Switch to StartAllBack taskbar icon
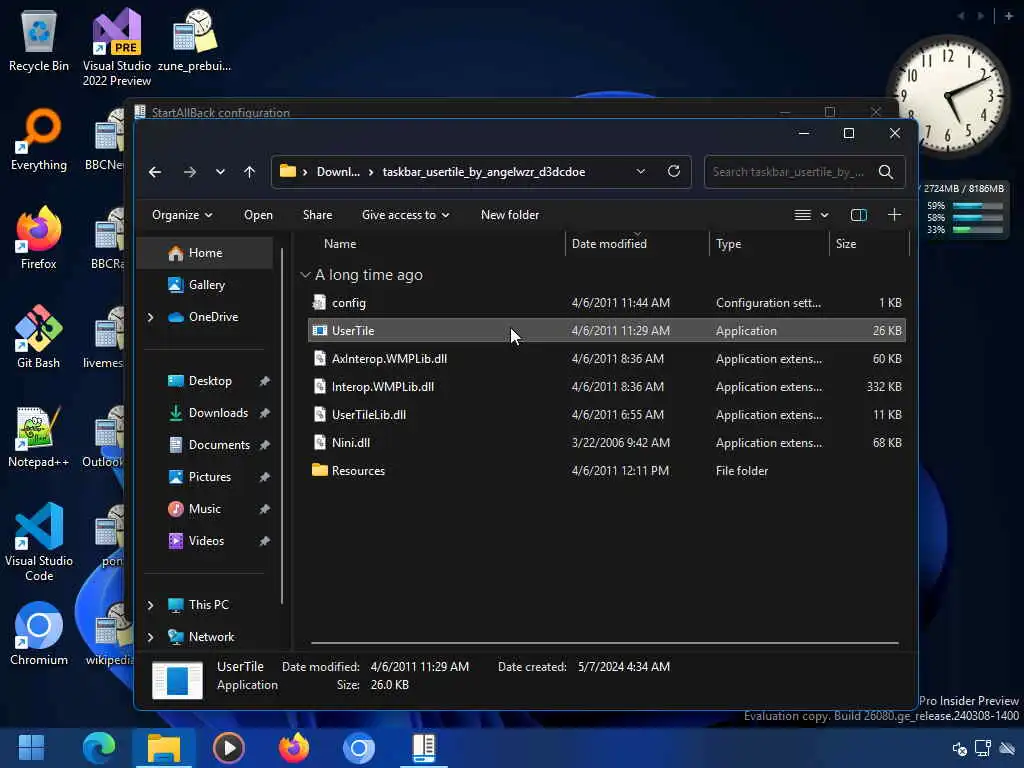 (424, 748)
